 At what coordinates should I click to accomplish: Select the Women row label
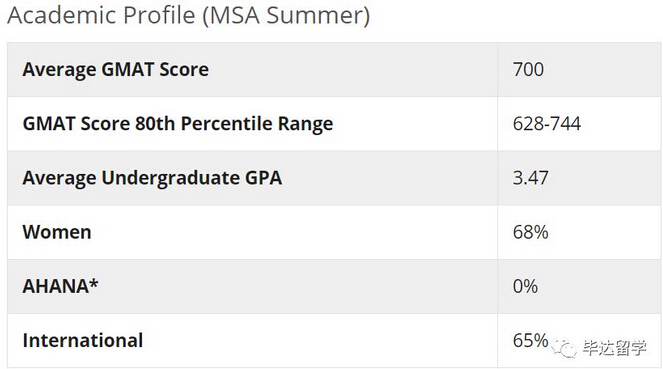click(x=57, y=232)
